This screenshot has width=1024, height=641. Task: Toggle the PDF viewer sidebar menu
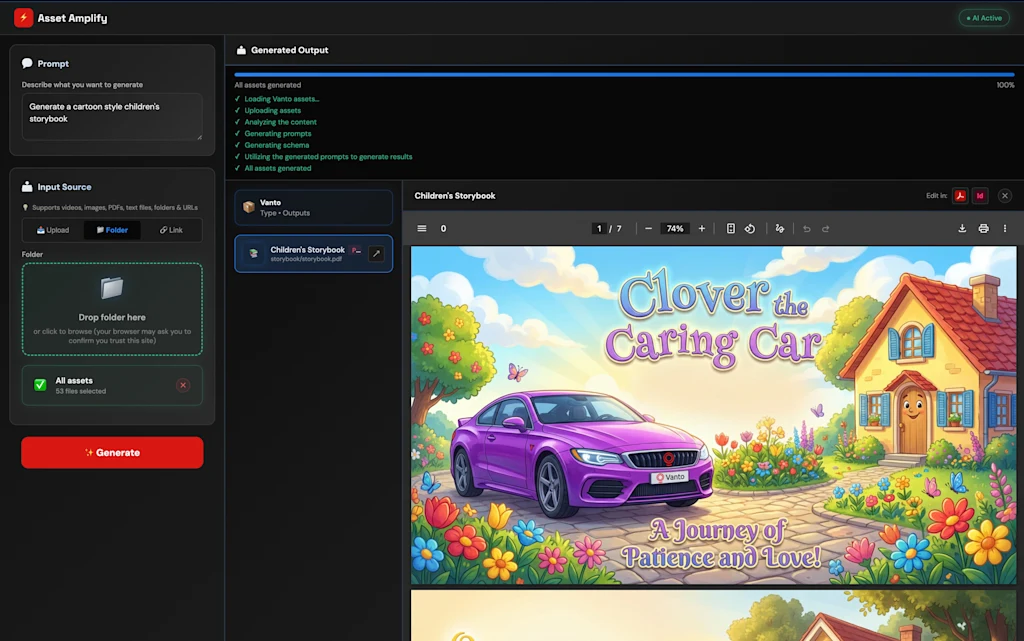click(x=422, y=229)
